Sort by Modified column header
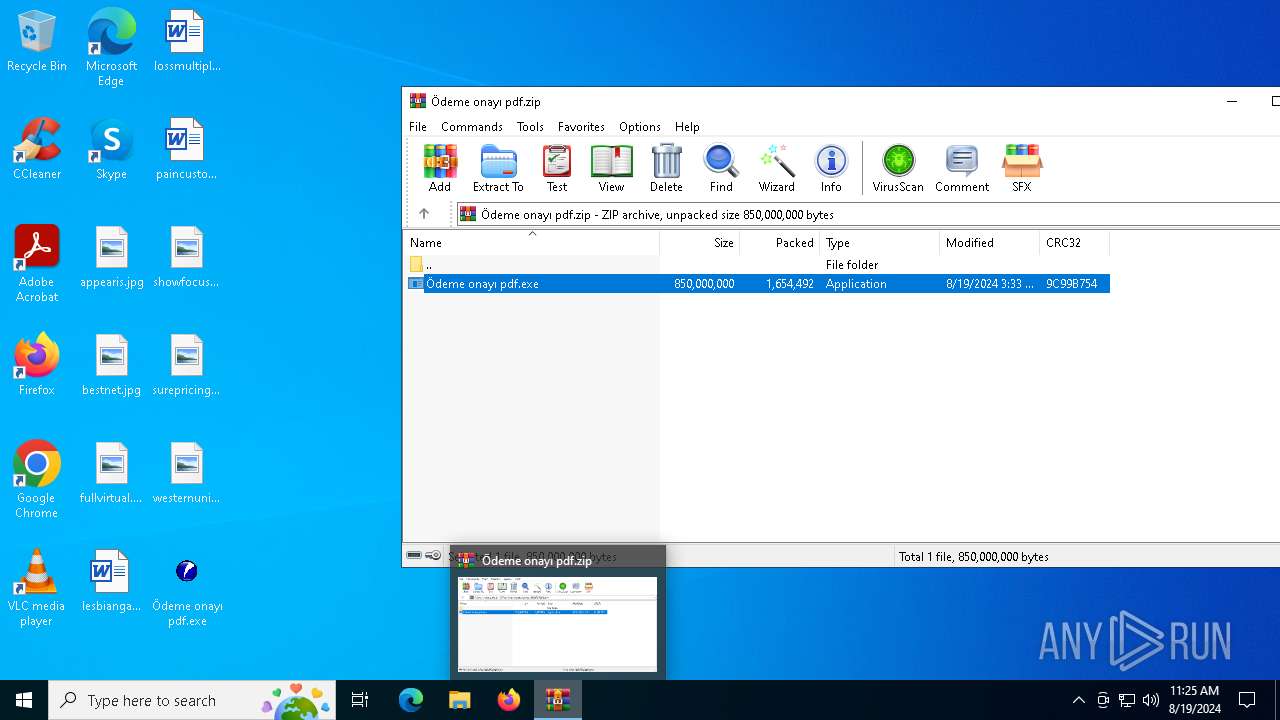This screenshot has width=1280, height=720. click(990, 243)
